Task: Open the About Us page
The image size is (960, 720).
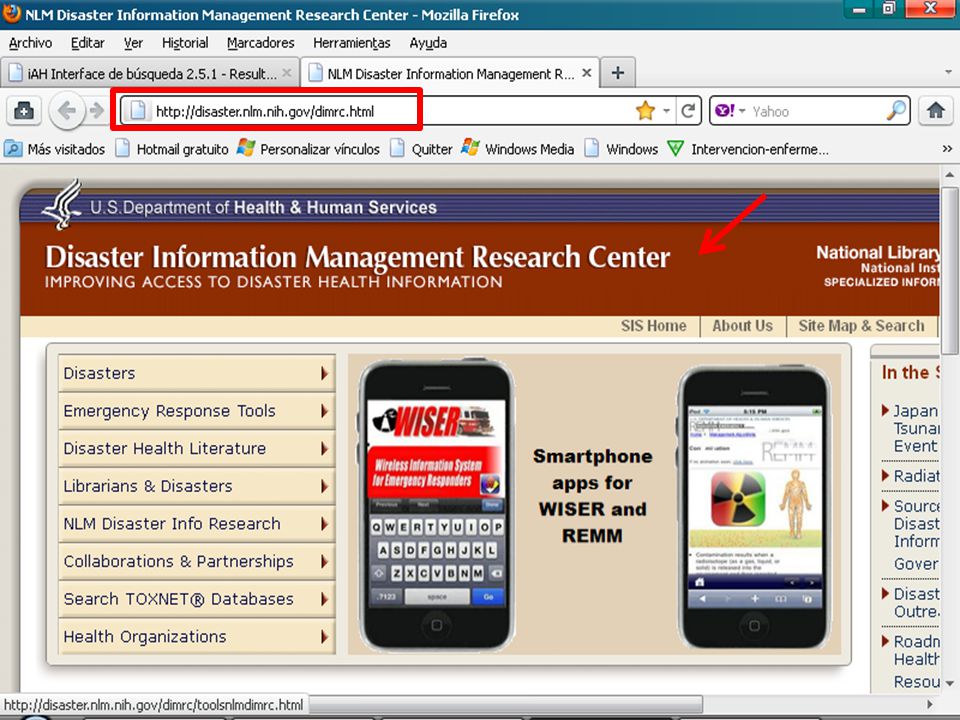Action: [x=742, y=326]
